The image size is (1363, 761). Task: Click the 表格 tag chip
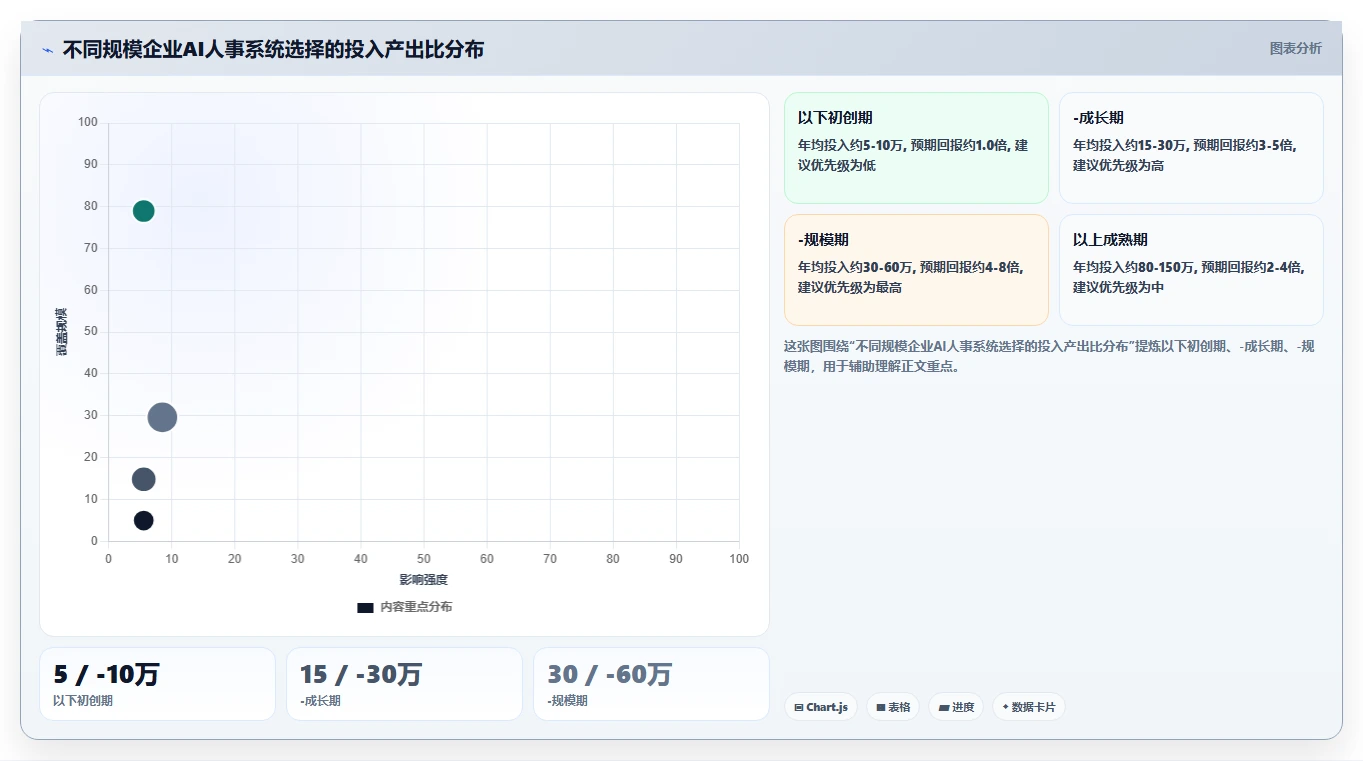(893, 707)
